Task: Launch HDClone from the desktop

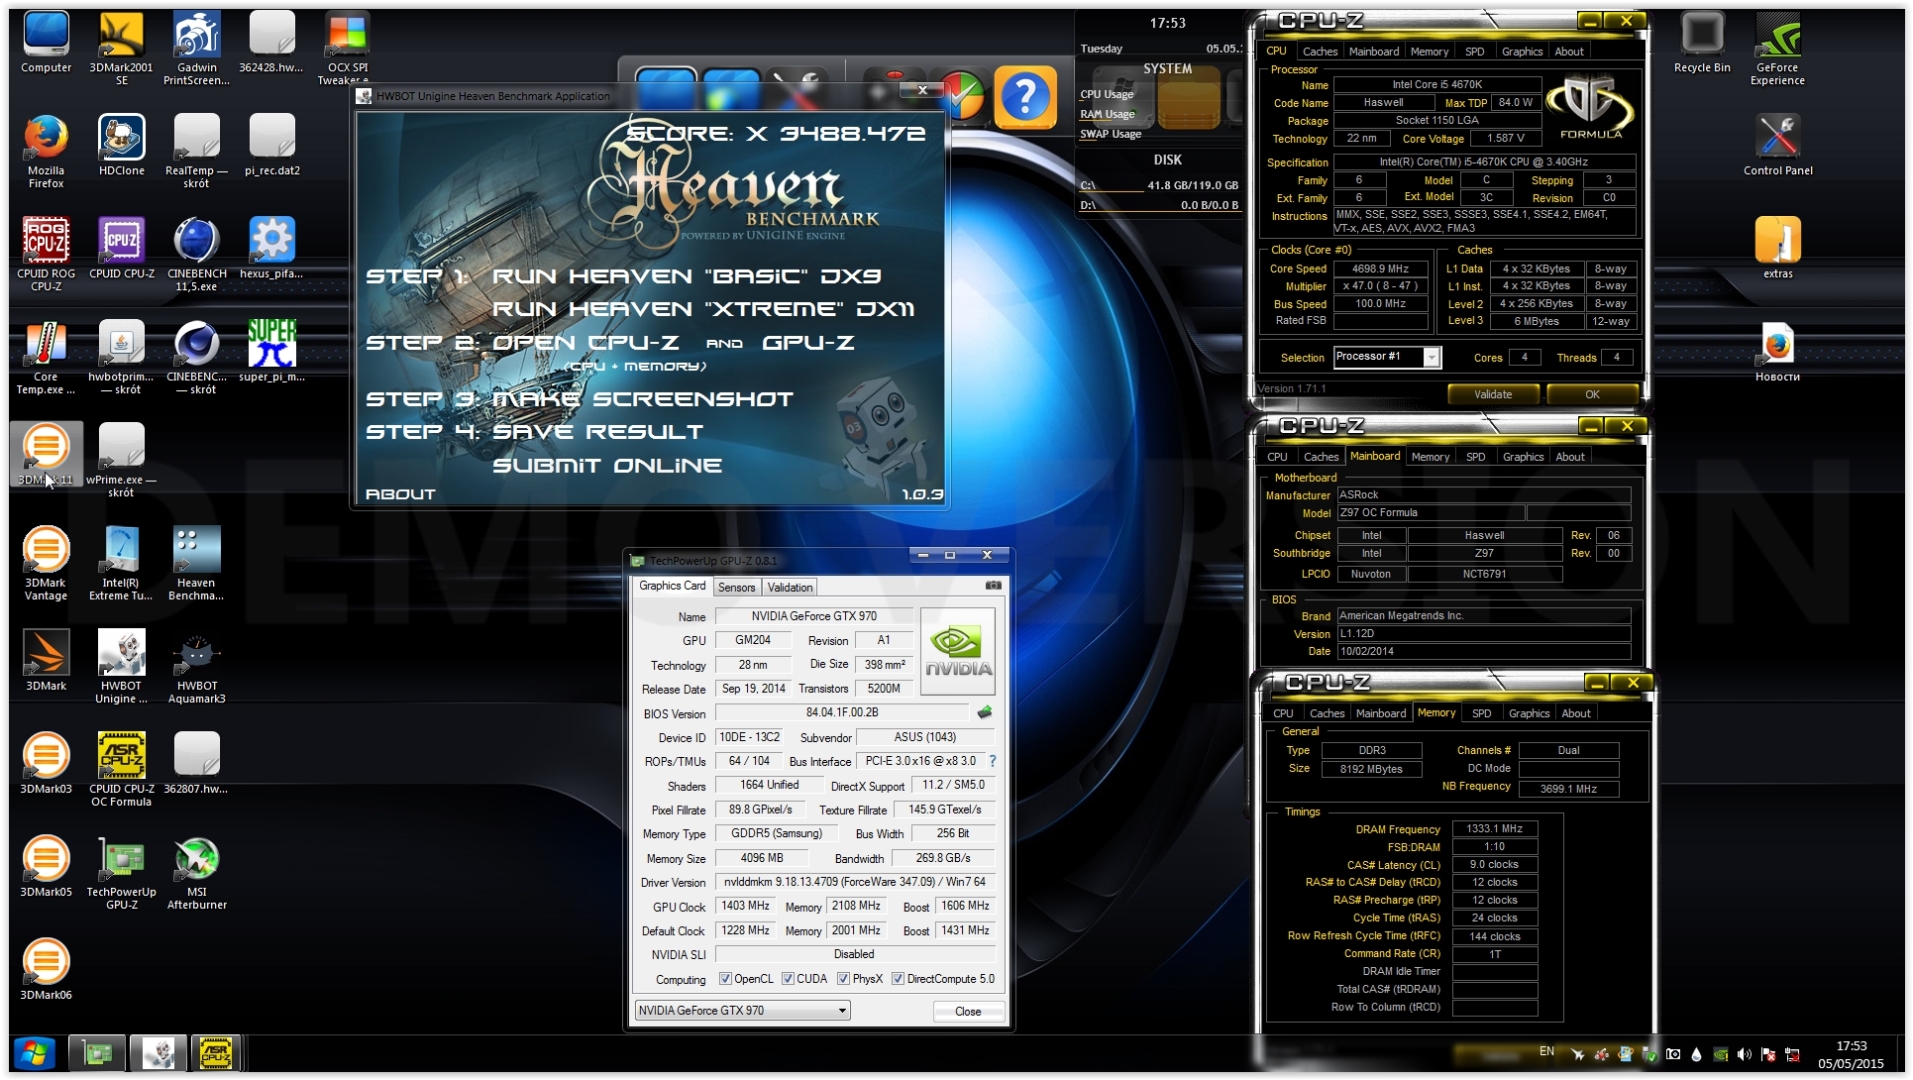Action: (121, 145)
